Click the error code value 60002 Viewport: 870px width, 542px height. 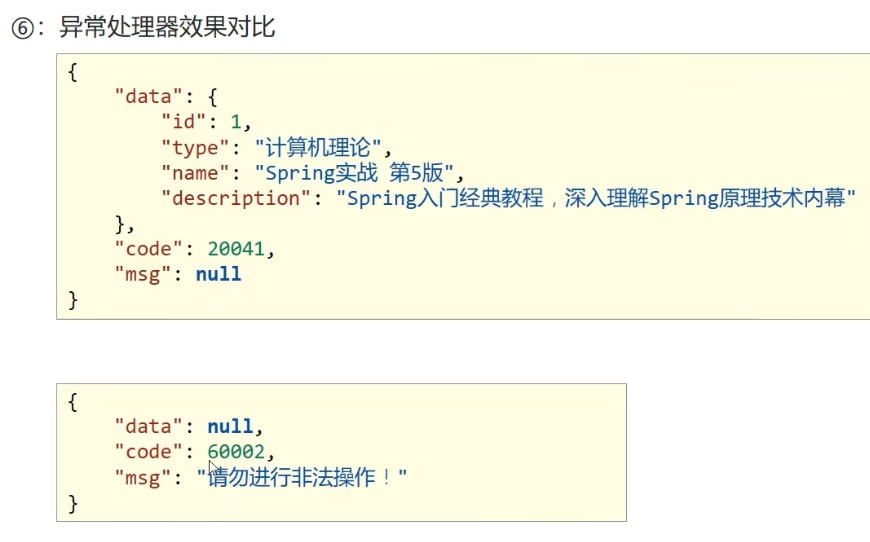(236, 452)
